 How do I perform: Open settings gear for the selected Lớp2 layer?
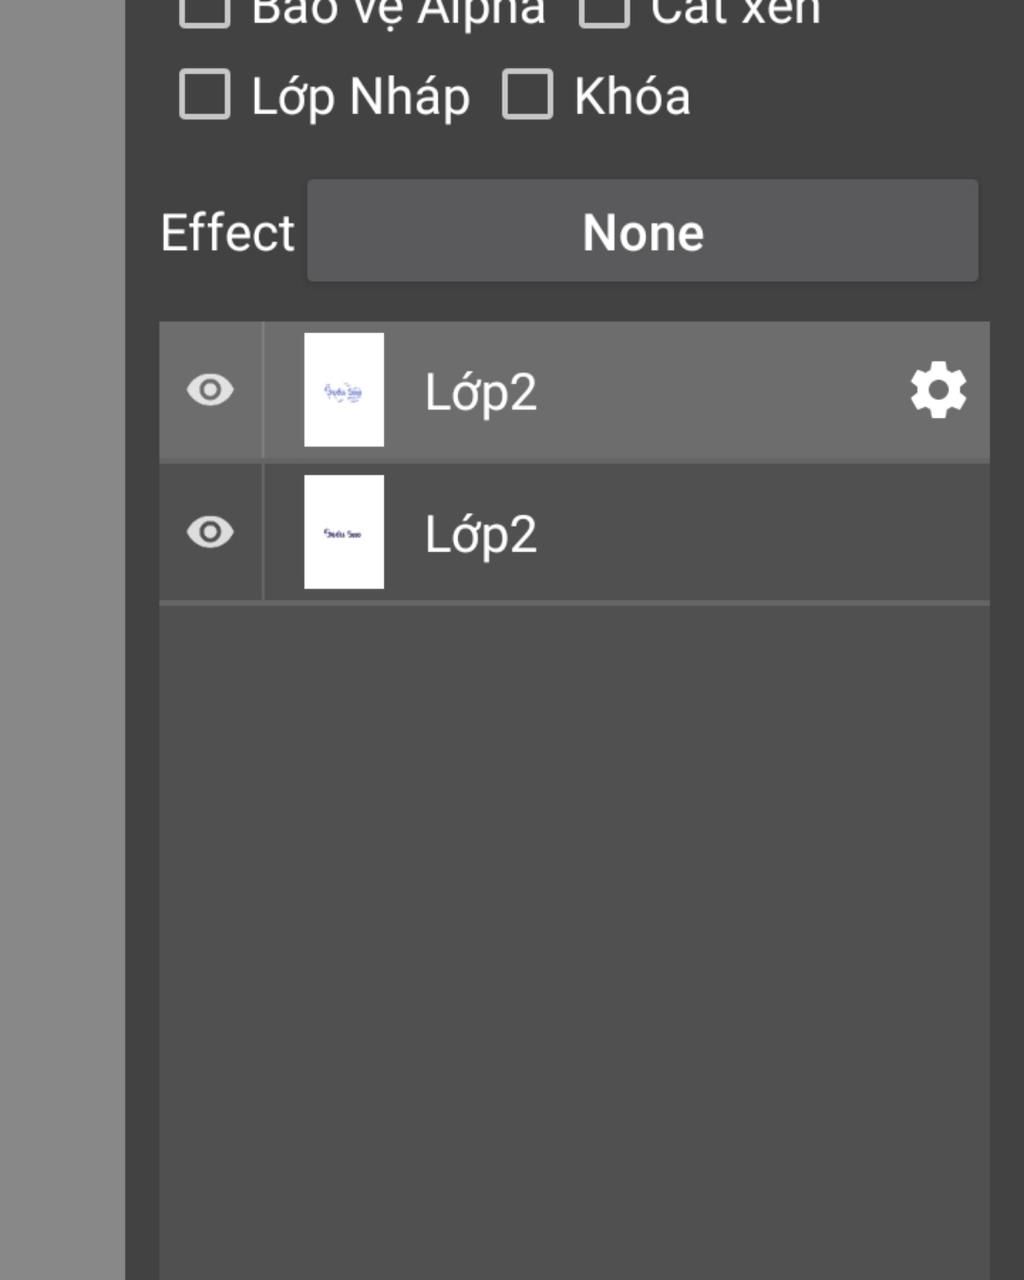click(938, 391)
